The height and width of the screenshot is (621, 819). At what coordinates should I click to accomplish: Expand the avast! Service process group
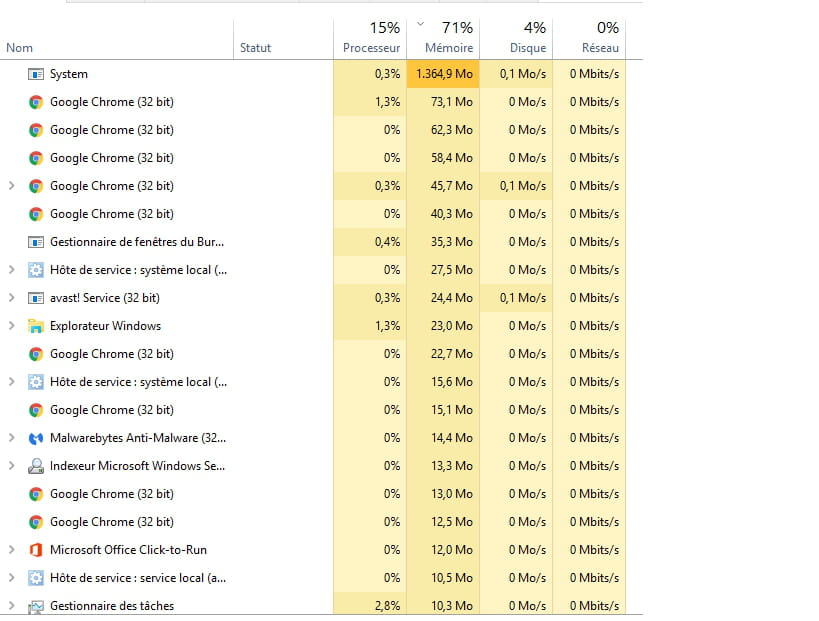11,298
